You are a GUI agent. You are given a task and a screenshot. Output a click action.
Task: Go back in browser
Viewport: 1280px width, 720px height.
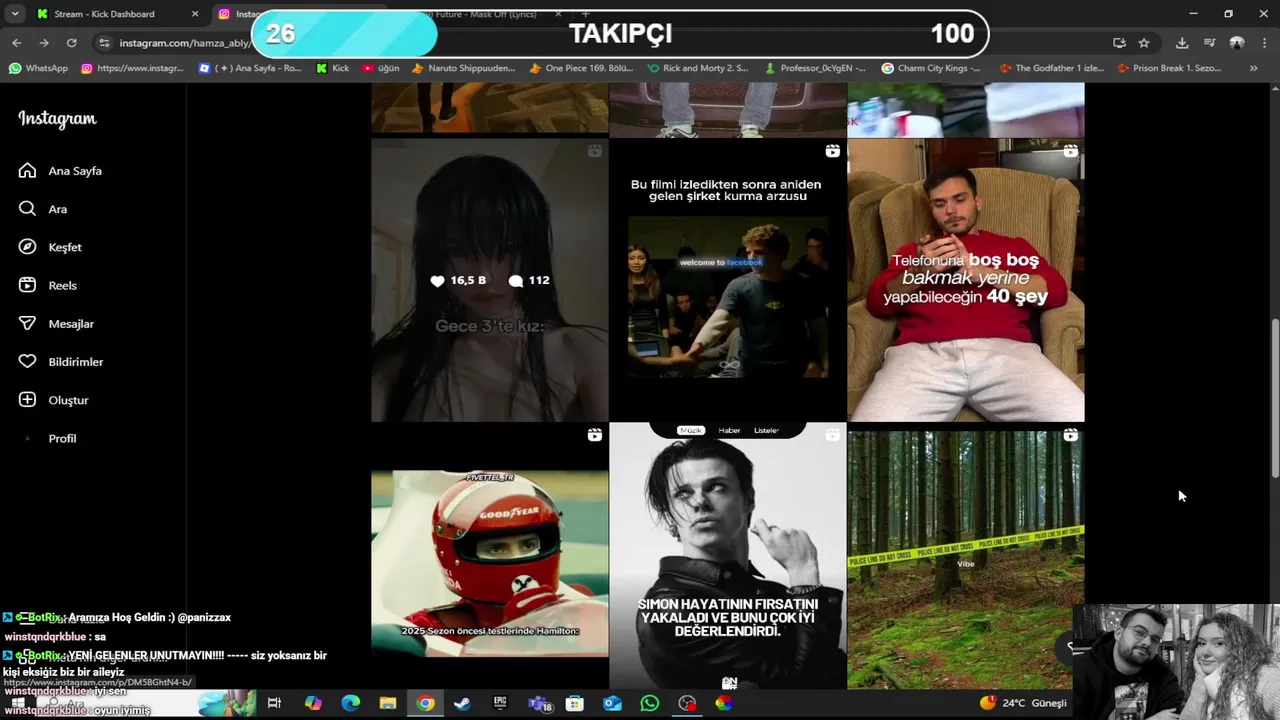coord(17,43)
